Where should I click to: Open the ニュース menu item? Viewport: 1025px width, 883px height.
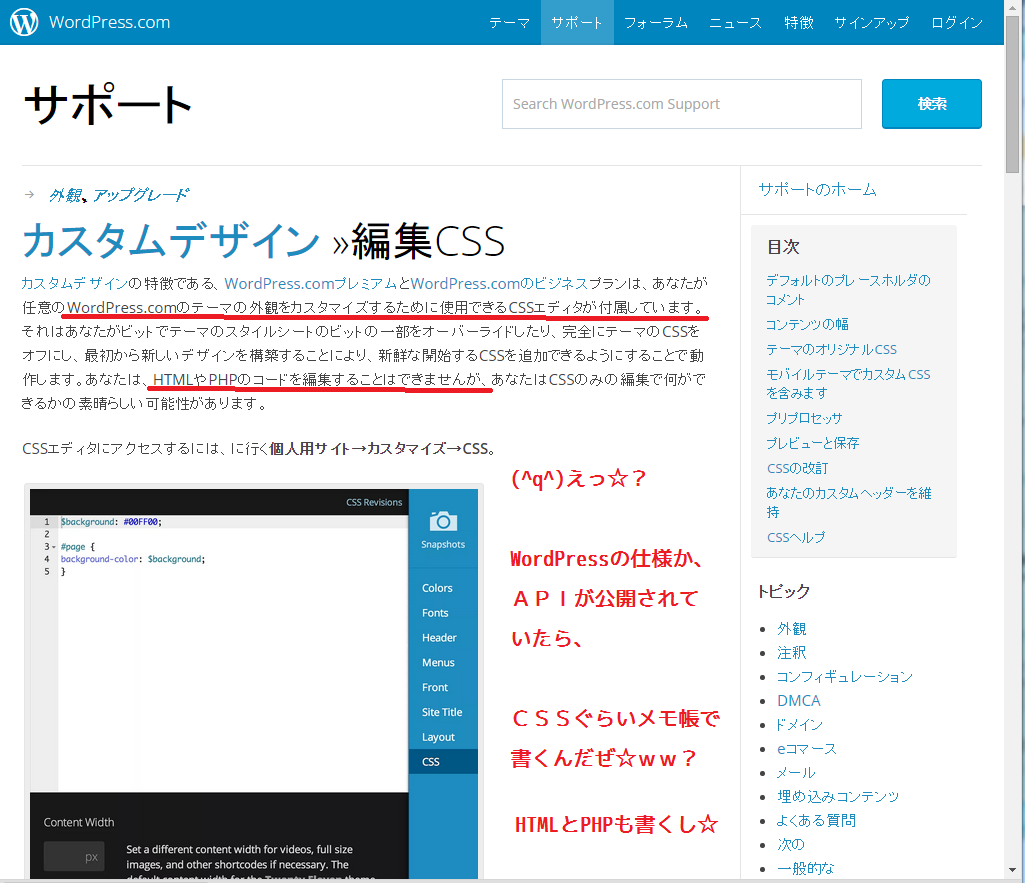735,23
